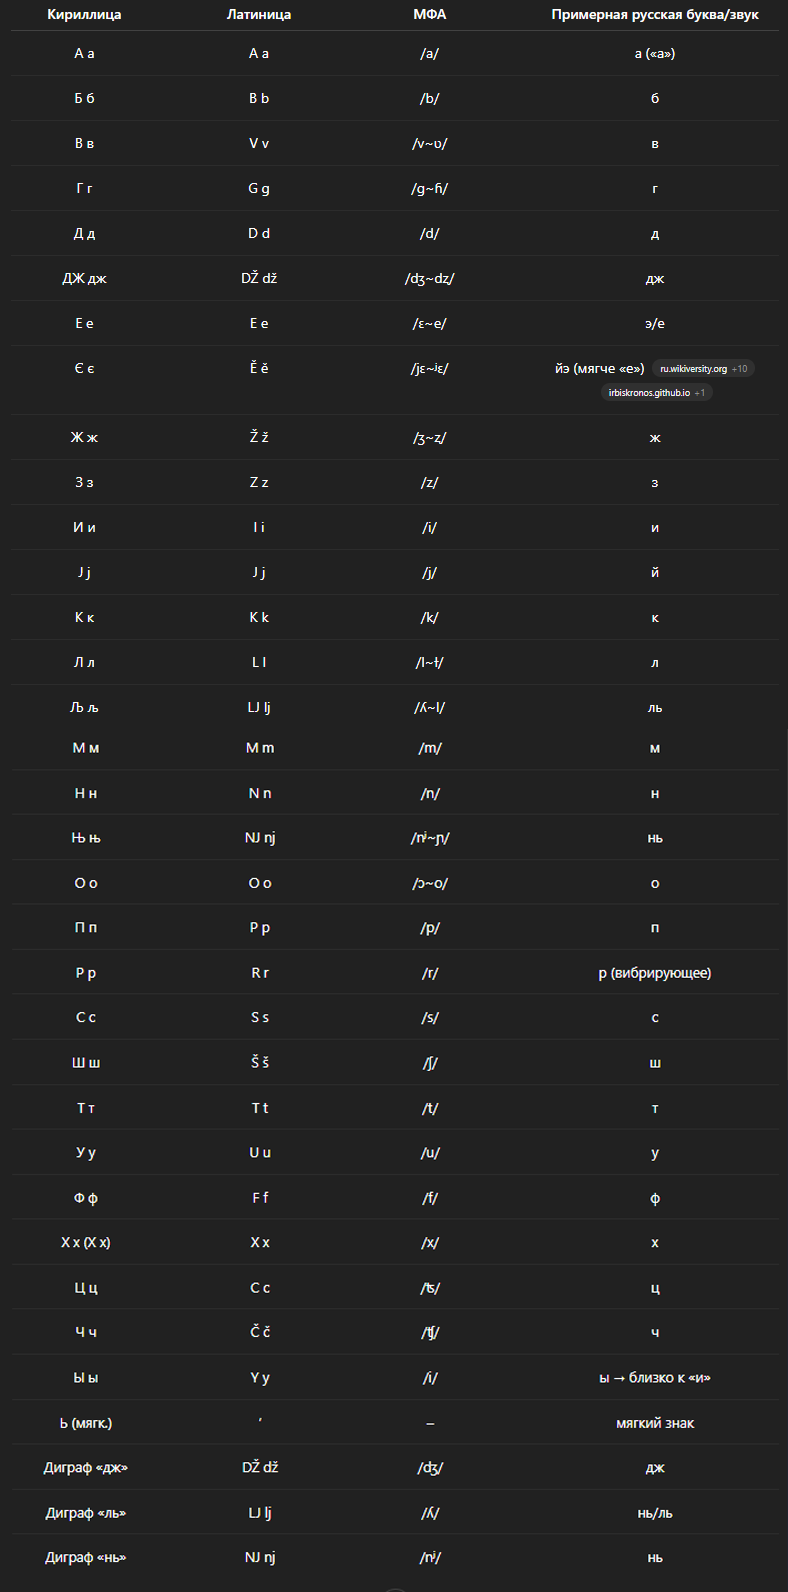Click the Latin «Č č» cell

coord(260,1333)
